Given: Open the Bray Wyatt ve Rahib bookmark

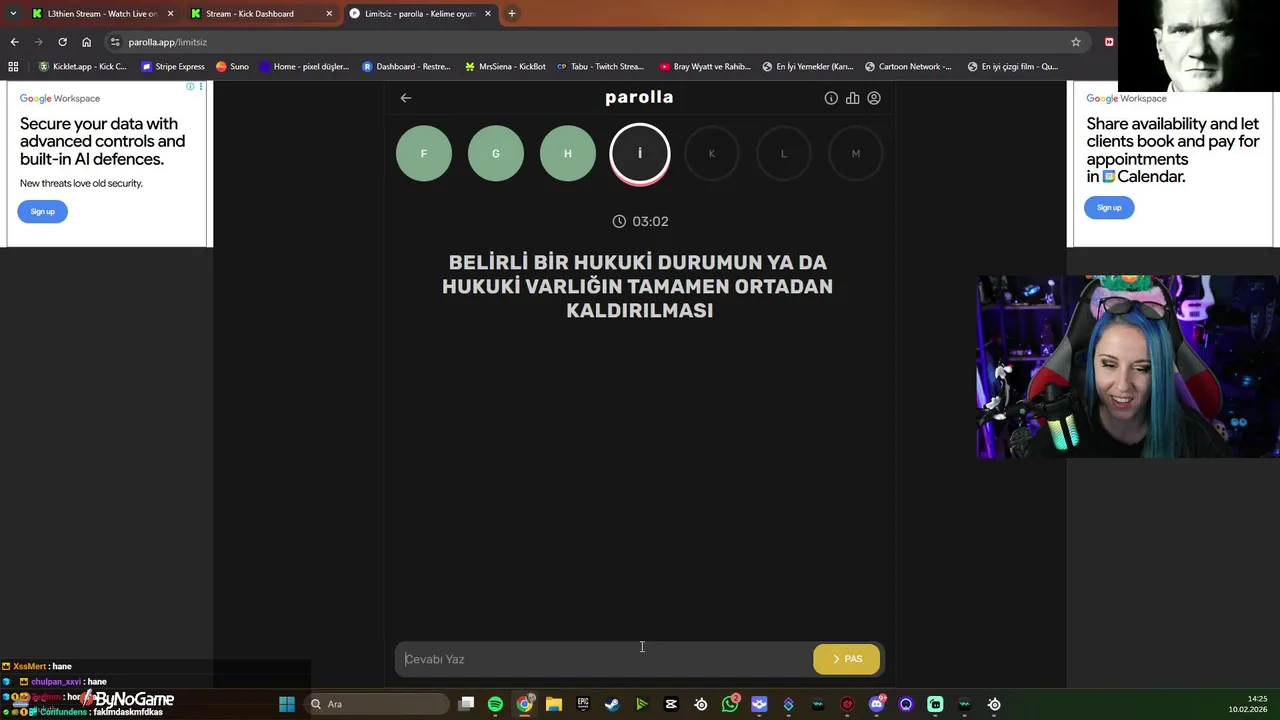Looking at the screenshot, I should pyautogui.click(x=705, y=67).
